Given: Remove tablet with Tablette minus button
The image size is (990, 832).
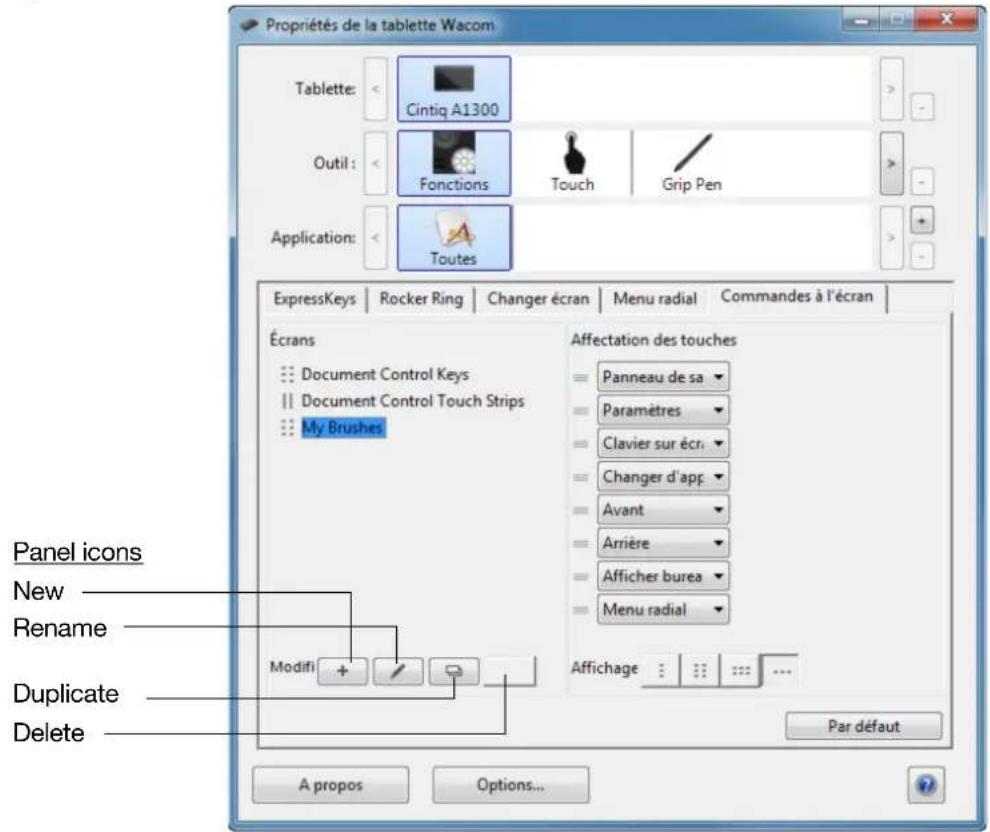Looking at the screenshot, I should coord(922,107).
